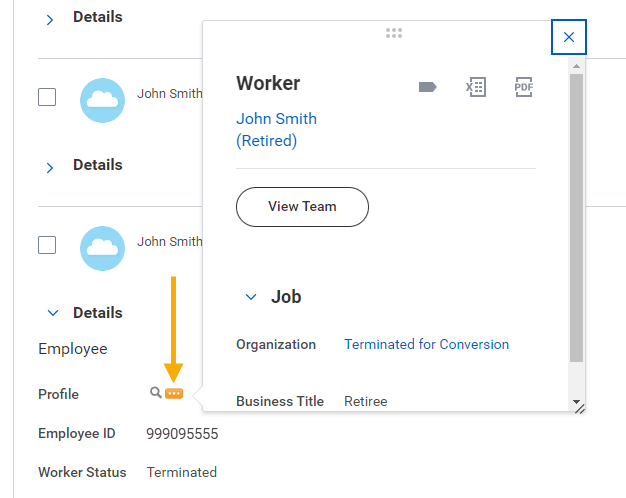The width and height of the screenshot is (626, 498).
Task: Collapse the Job section in the popup
Action: (251, 297)
